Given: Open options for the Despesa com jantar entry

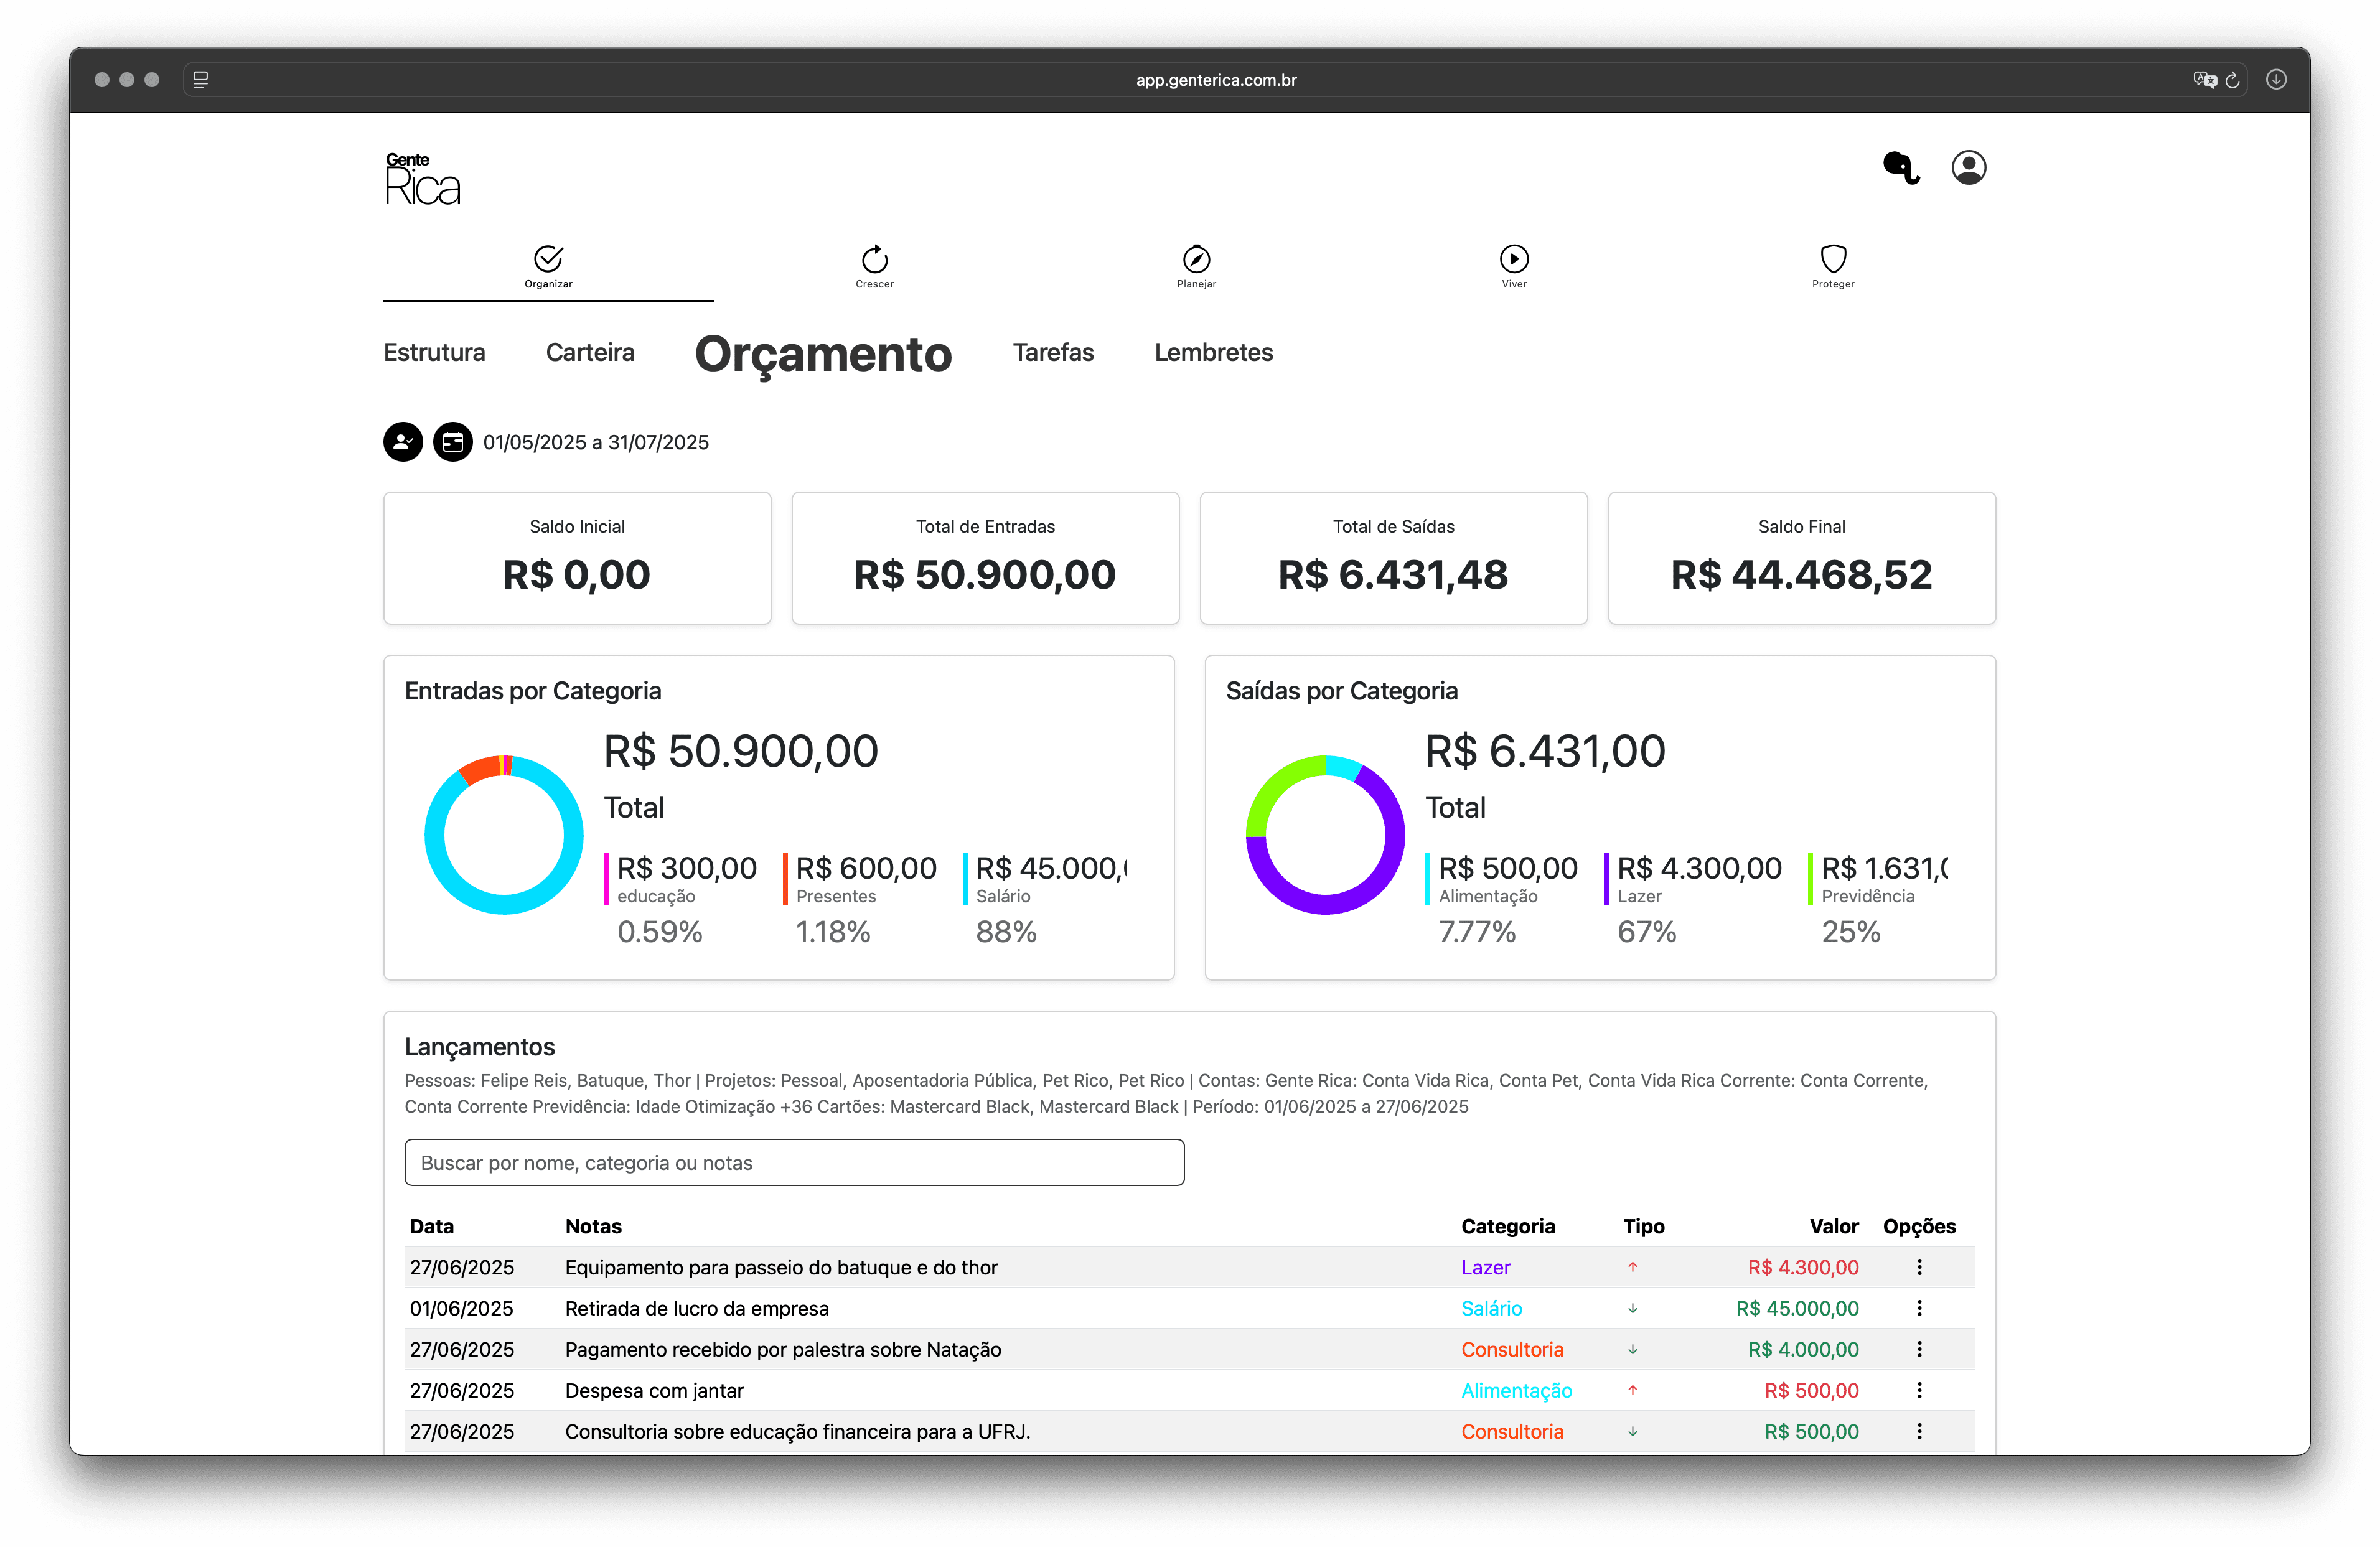Looking at the screenshot, I should click(x=1920, y=1390).
